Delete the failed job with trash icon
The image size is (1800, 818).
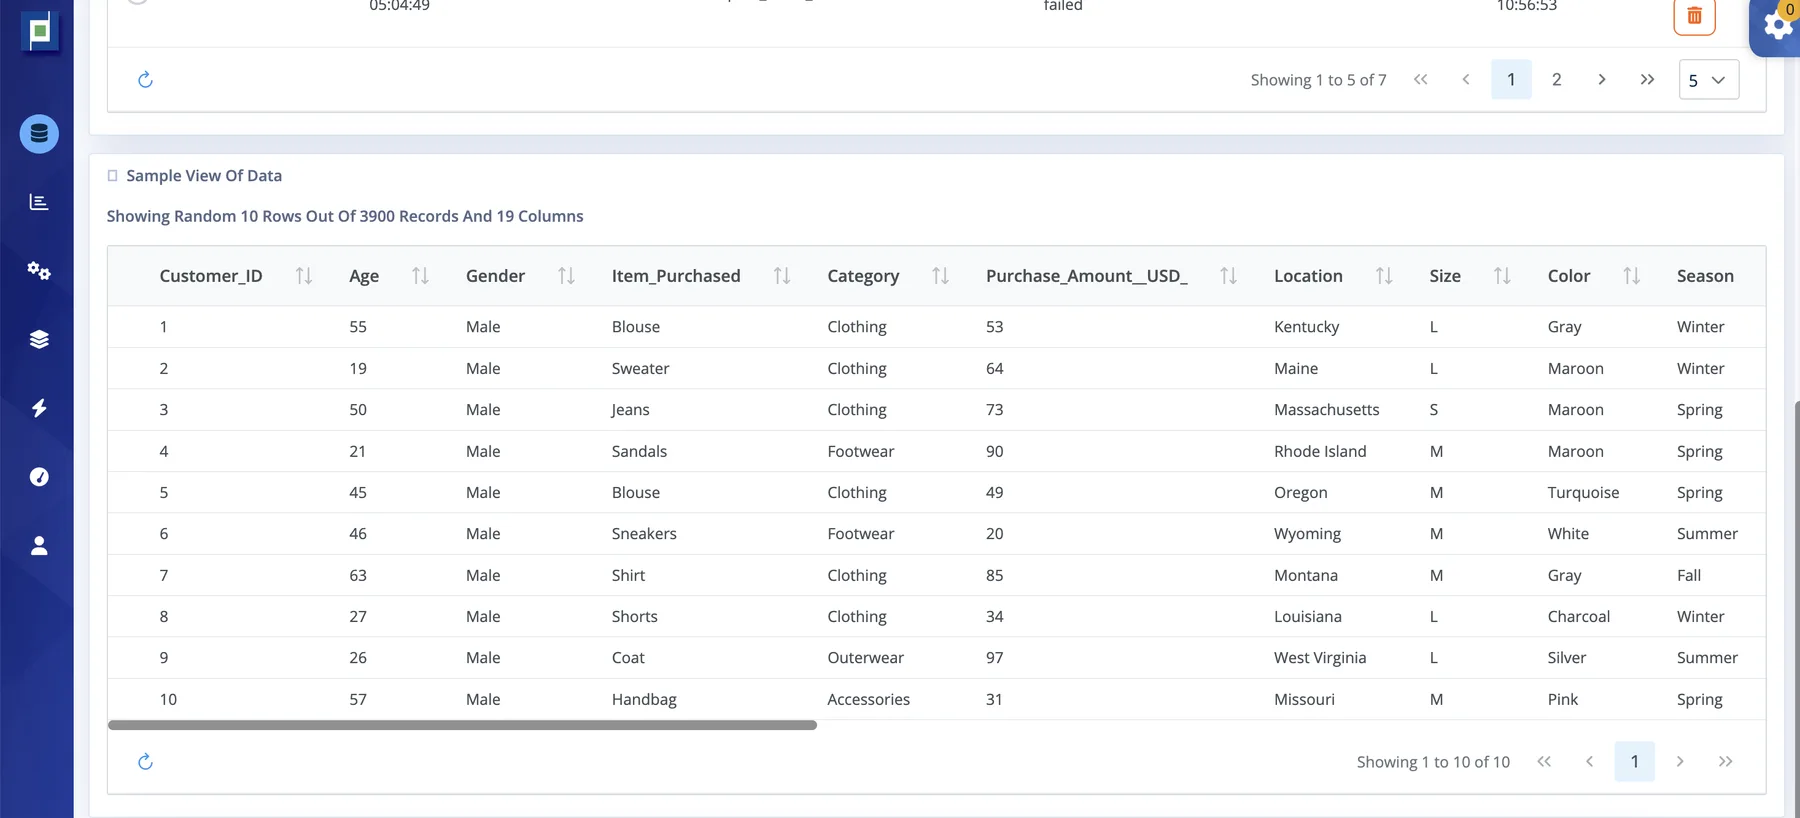point(1694,16)
